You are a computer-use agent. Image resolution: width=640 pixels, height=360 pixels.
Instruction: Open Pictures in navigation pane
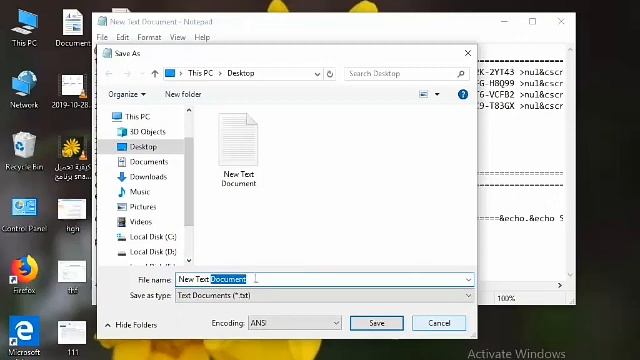[137, 207]
